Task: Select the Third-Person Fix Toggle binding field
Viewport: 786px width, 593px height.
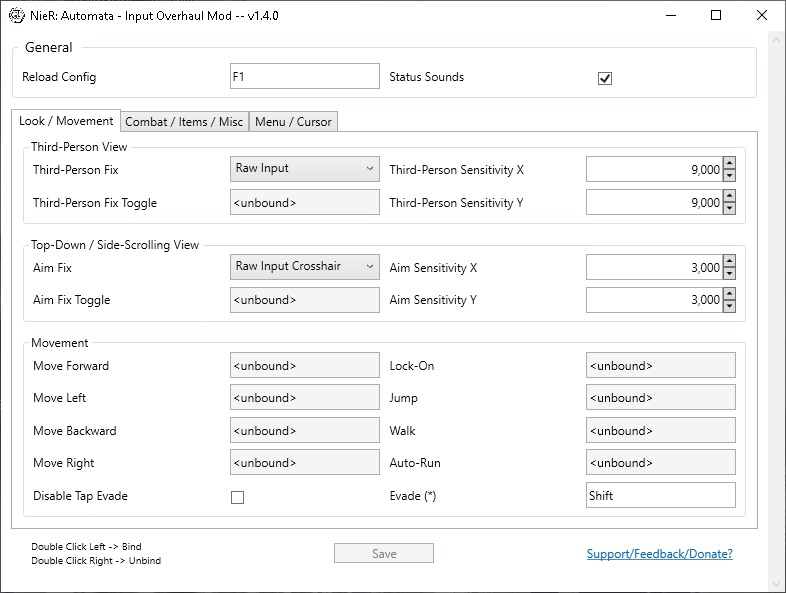Action: pos(304,202)
